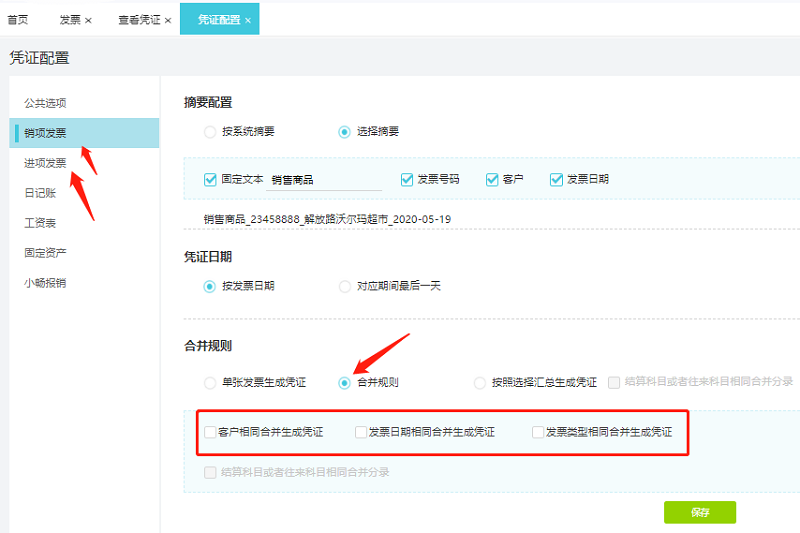Edit the 销售商品 fixed text field
The width and height of the screenshot is (800, 533).
[324, 180]
